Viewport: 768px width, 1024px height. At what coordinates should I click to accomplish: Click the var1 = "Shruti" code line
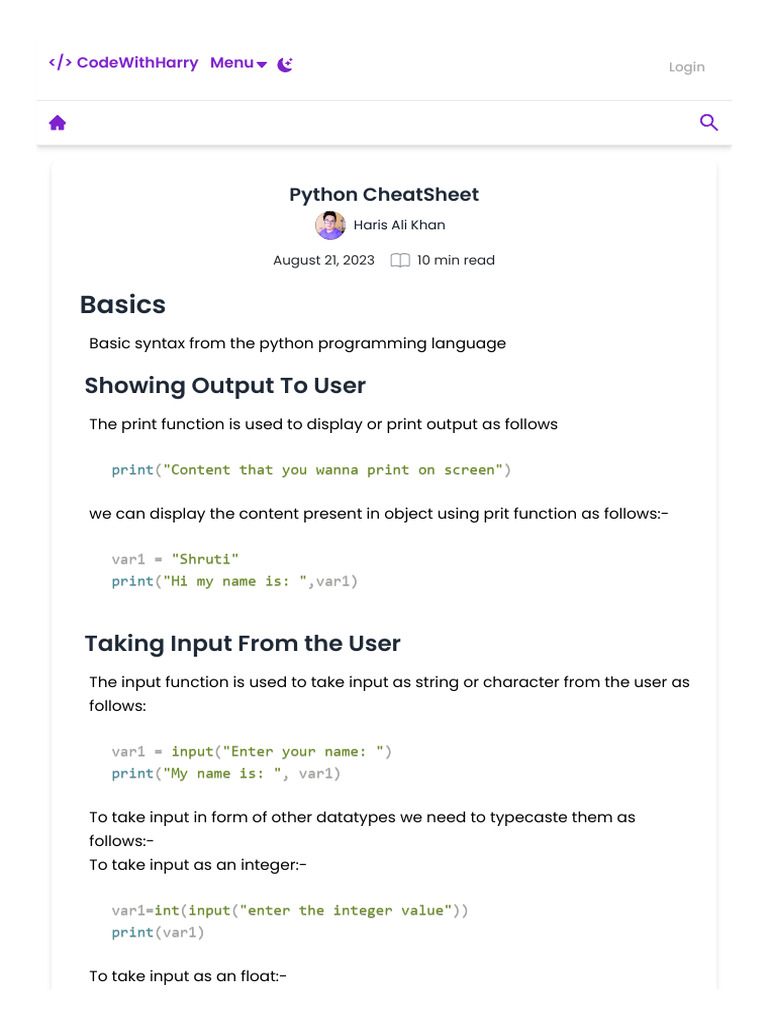176,559
